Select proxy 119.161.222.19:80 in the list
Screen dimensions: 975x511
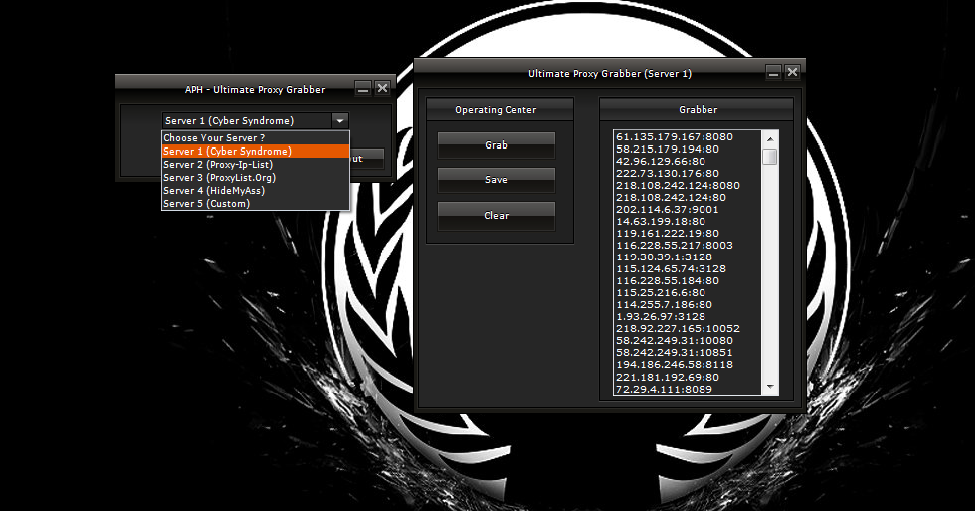click(x=667, y=234)
